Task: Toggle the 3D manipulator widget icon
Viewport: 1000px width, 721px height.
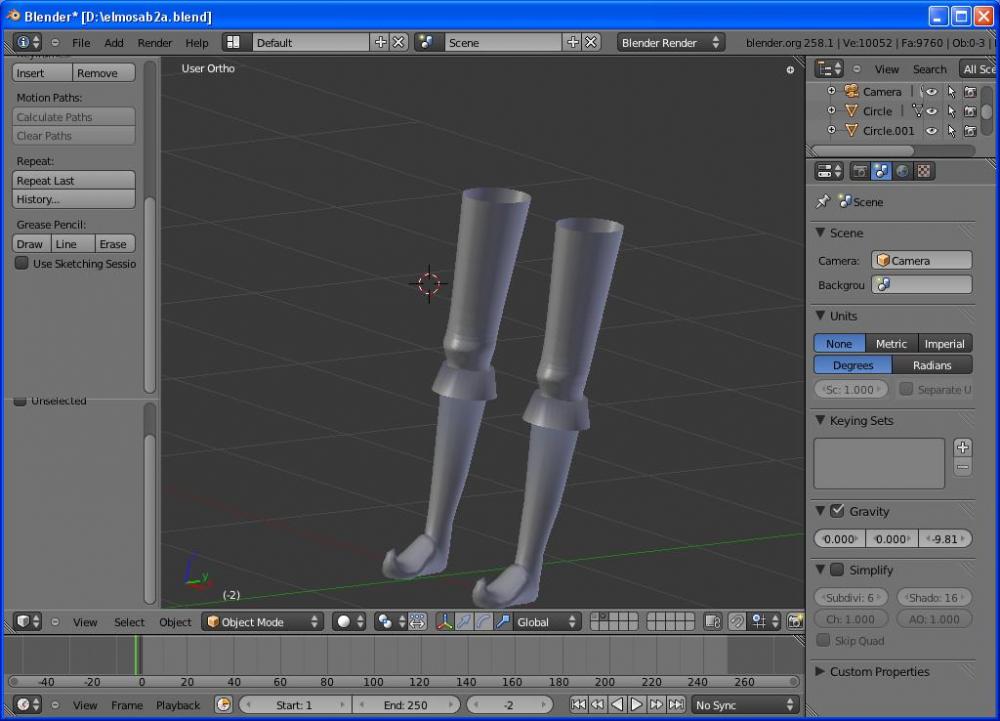Action: click(444, 622)
